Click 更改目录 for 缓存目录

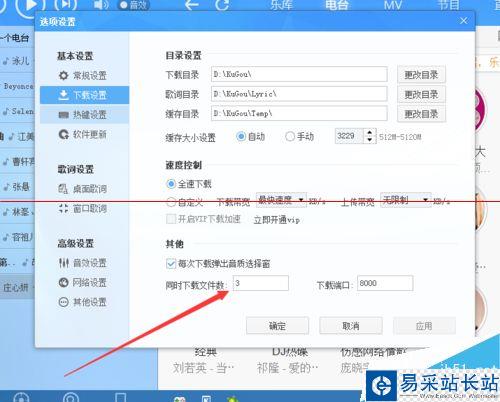pos(421,114)
